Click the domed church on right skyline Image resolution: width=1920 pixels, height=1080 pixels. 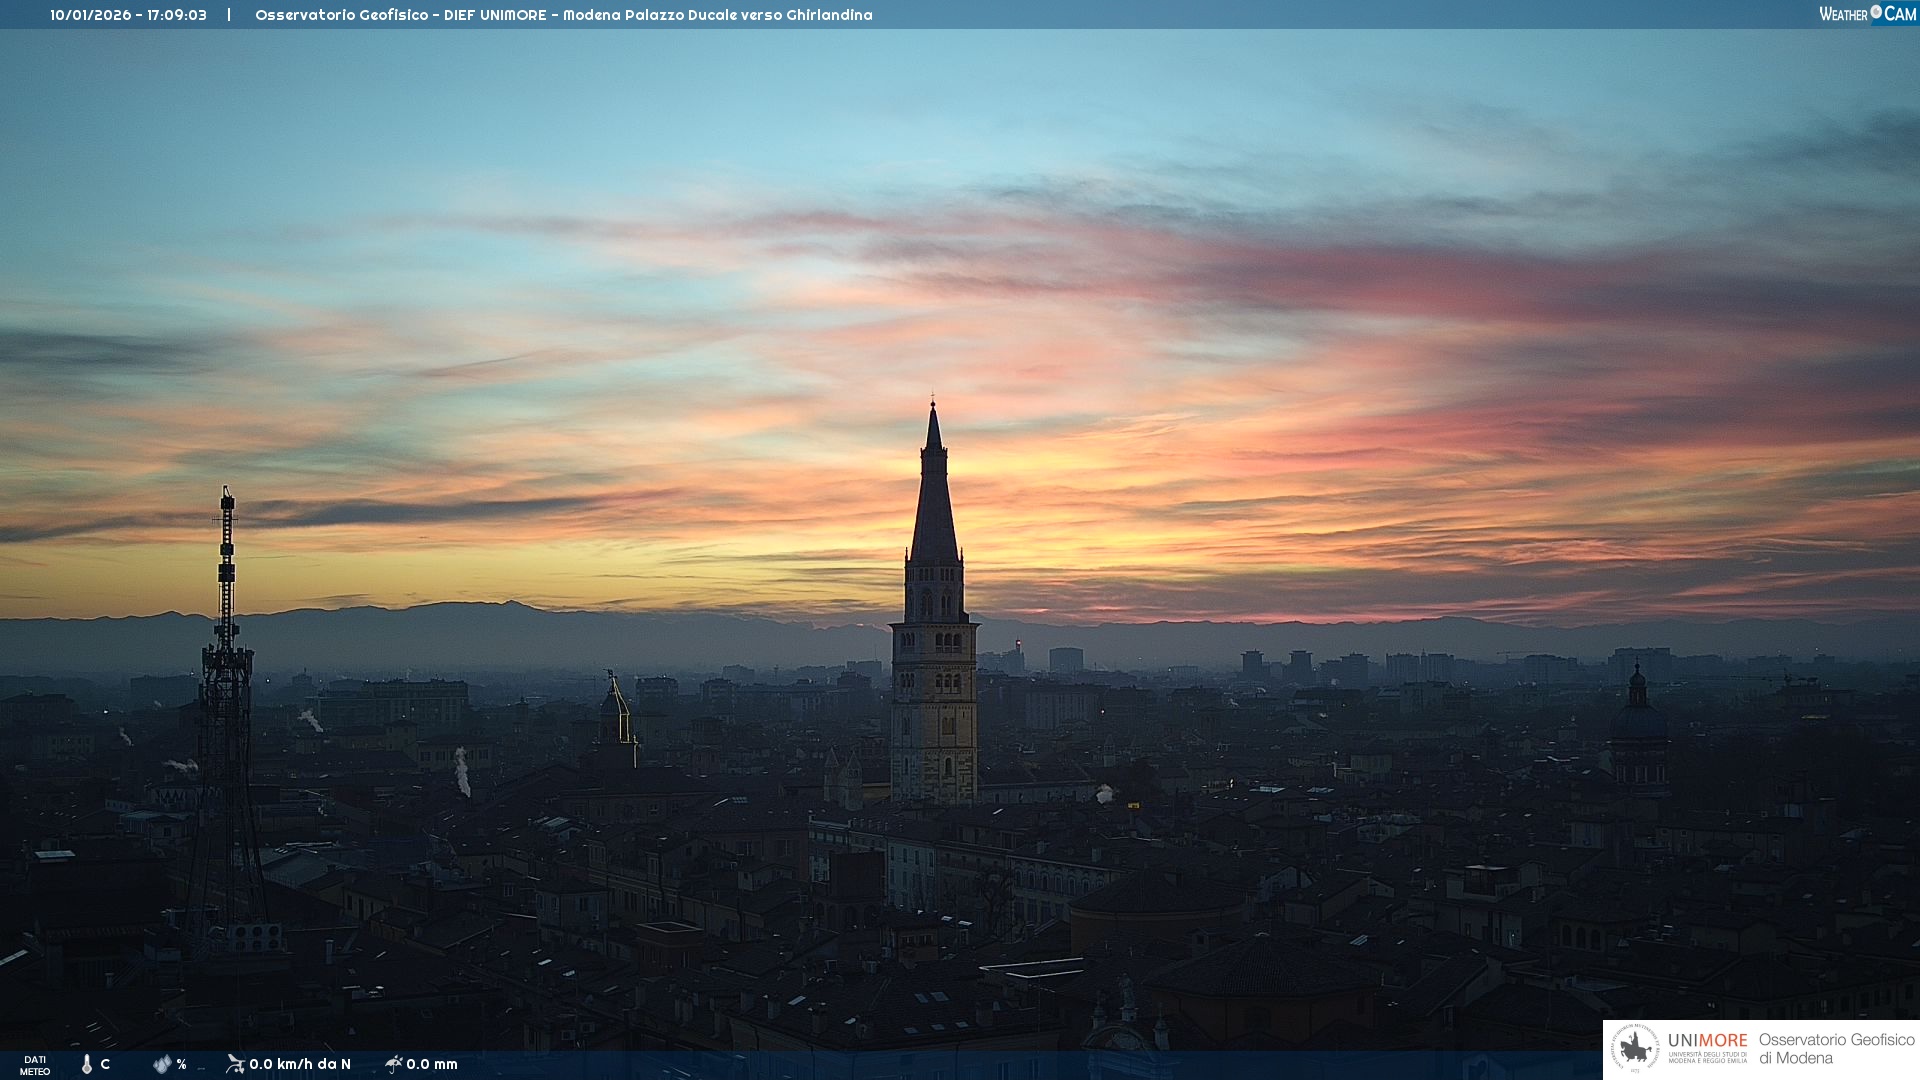pyautogui.click(x=1637, y=720)
